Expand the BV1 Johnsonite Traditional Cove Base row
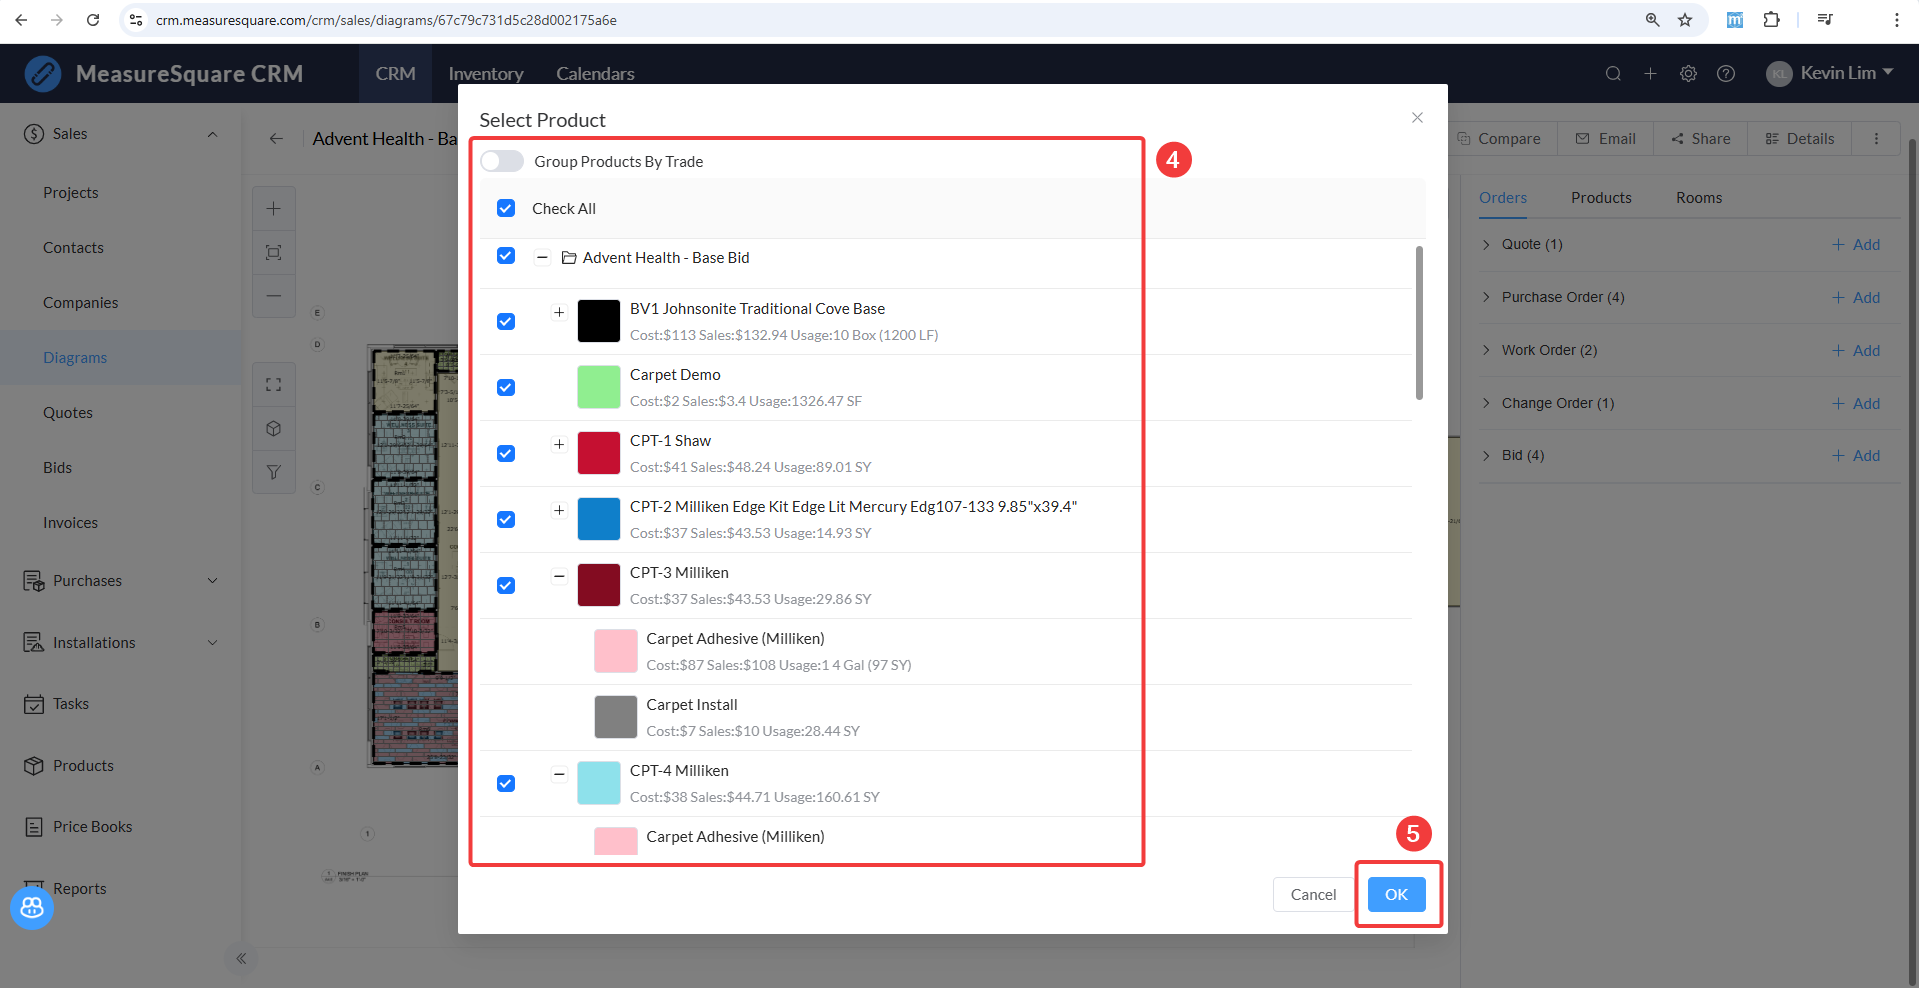Viewport: 1919px width, 988px height. click(x=559, y=312)
